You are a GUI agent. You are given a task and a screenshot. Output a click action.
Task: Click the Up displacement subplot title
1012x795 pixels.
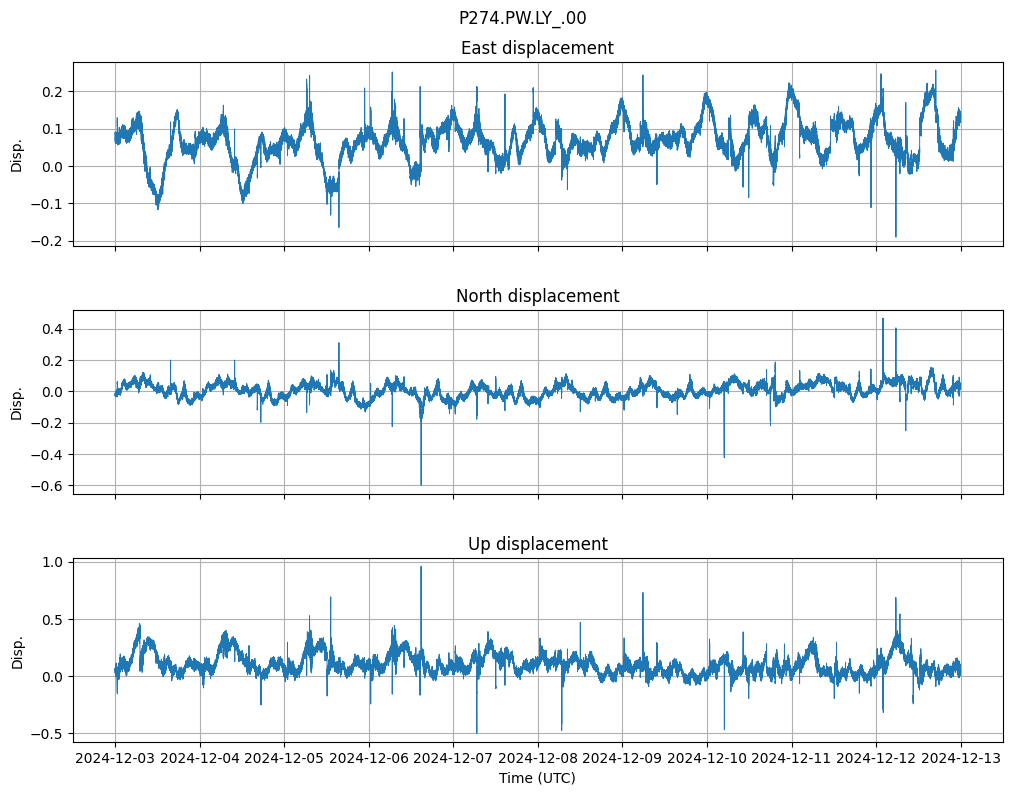click(537, 544)
